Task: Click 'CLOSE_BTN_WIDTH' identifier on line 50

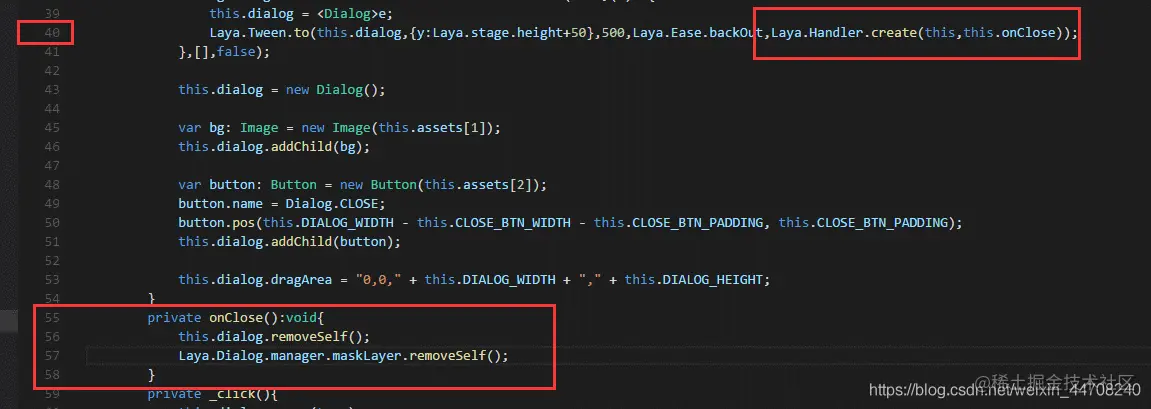Action: 512,222
